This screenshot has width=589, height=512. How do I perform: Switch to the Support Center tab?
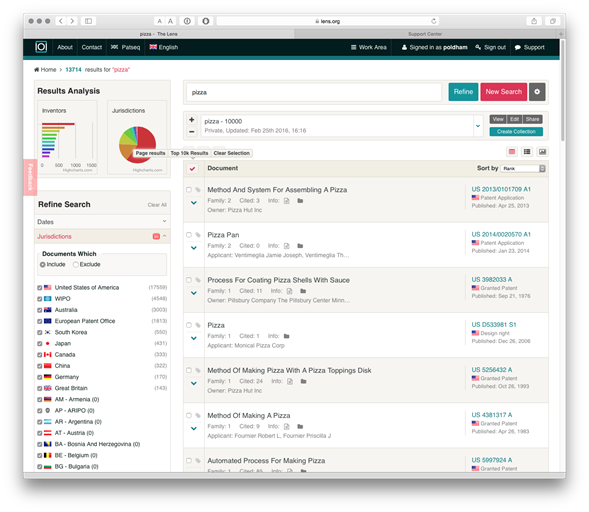(425, 34)
